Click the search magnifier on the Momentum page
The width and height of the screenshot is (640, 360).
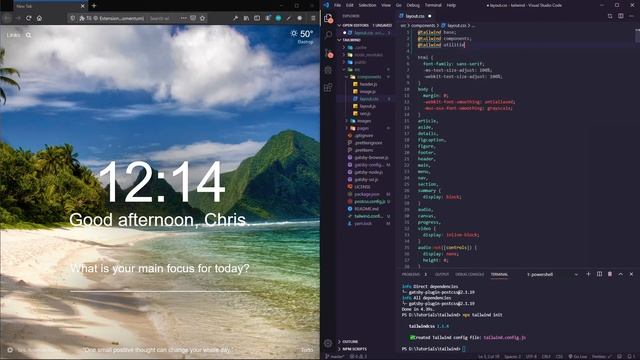pos(29,36)
